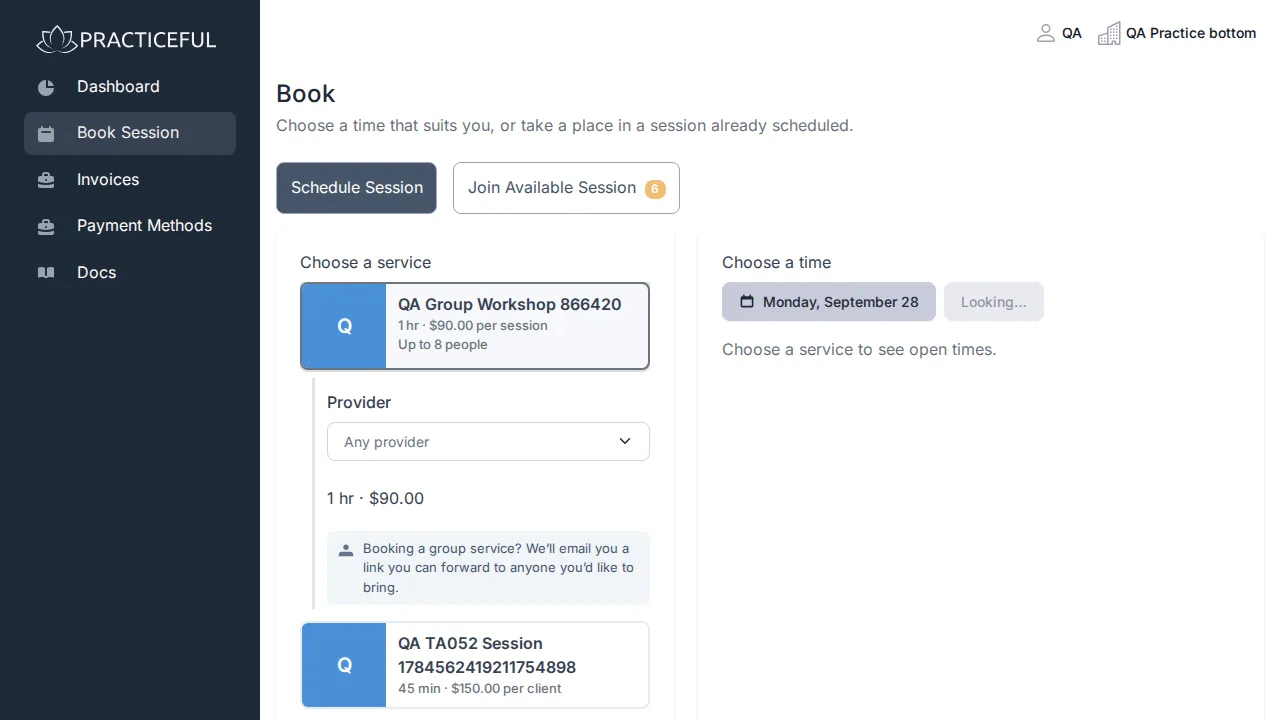The height and width of the screenshot is (720, 1280).
Task: Open Docs in the sidebar
Action: click(130, 272)
